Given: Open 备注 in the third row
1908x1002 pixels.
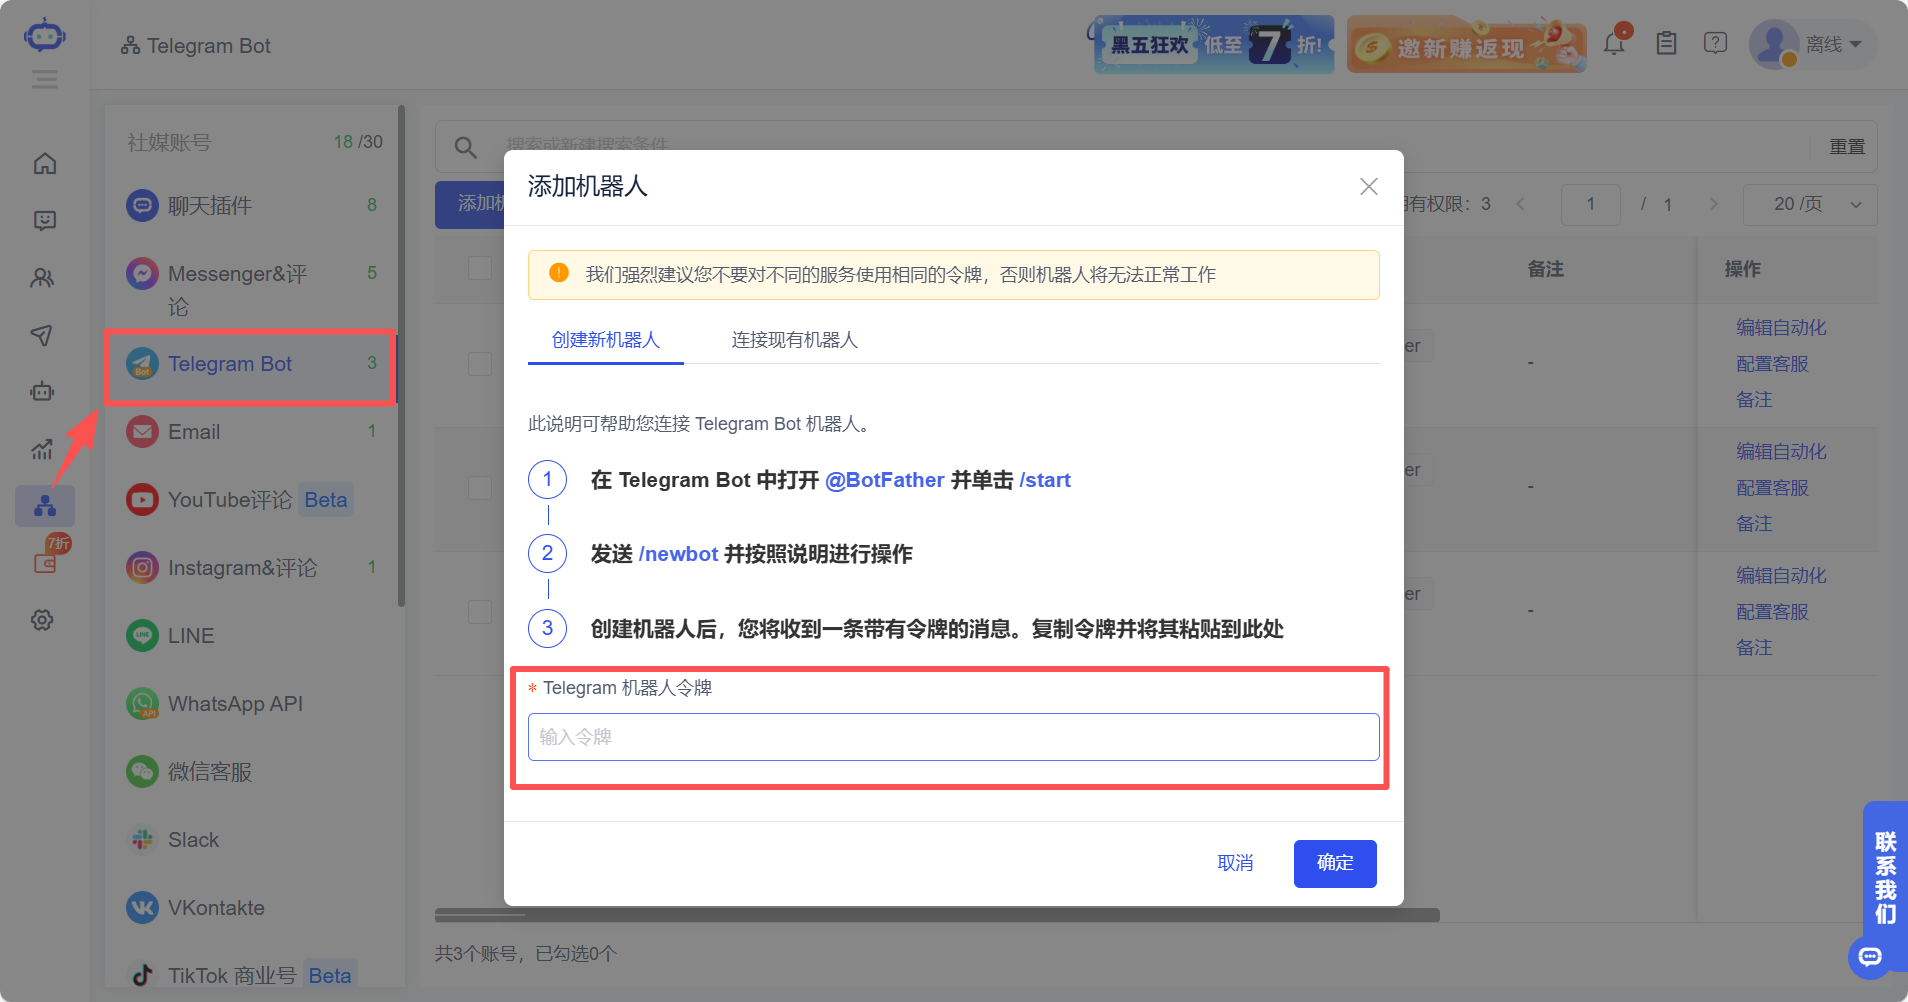Looking at the screenshot, I should 1754,647.
